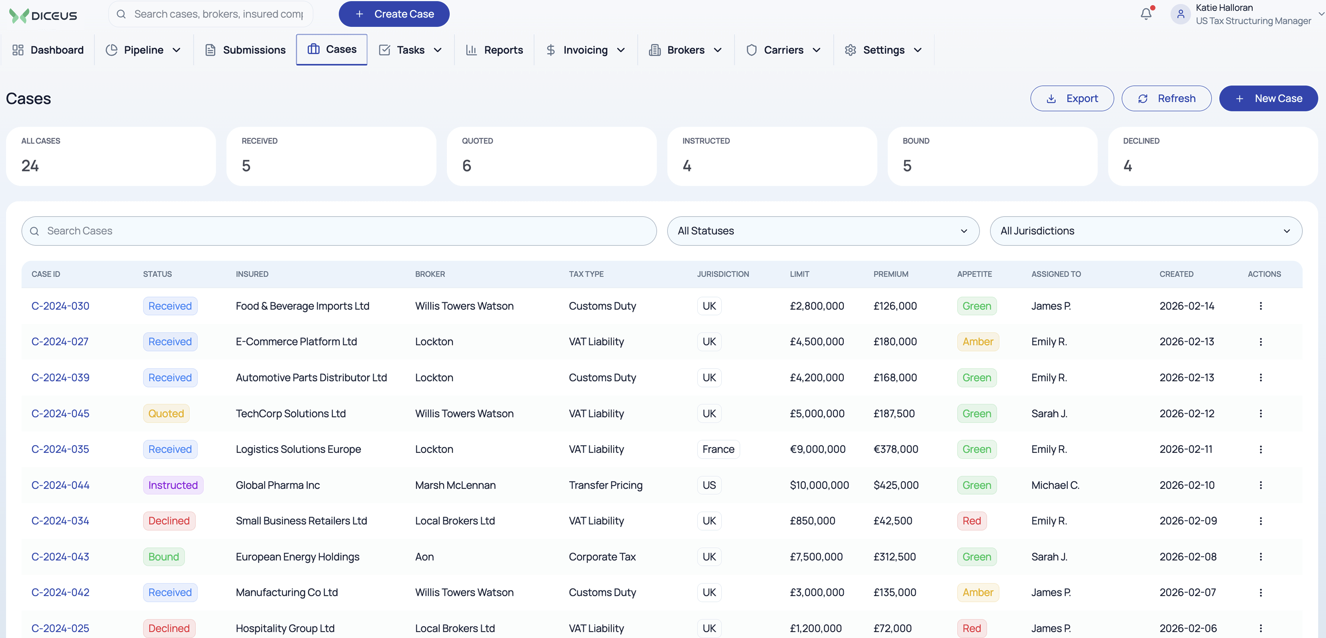1326x638 pixels.
Task: Open case C-2024-043 link
Action: coord(60,557)
